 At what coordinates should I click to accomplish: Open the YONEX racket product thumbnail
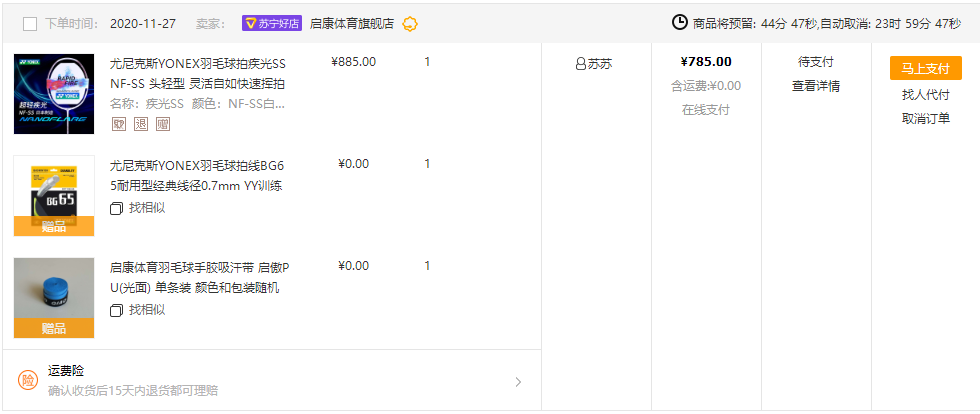coord(54,94)
